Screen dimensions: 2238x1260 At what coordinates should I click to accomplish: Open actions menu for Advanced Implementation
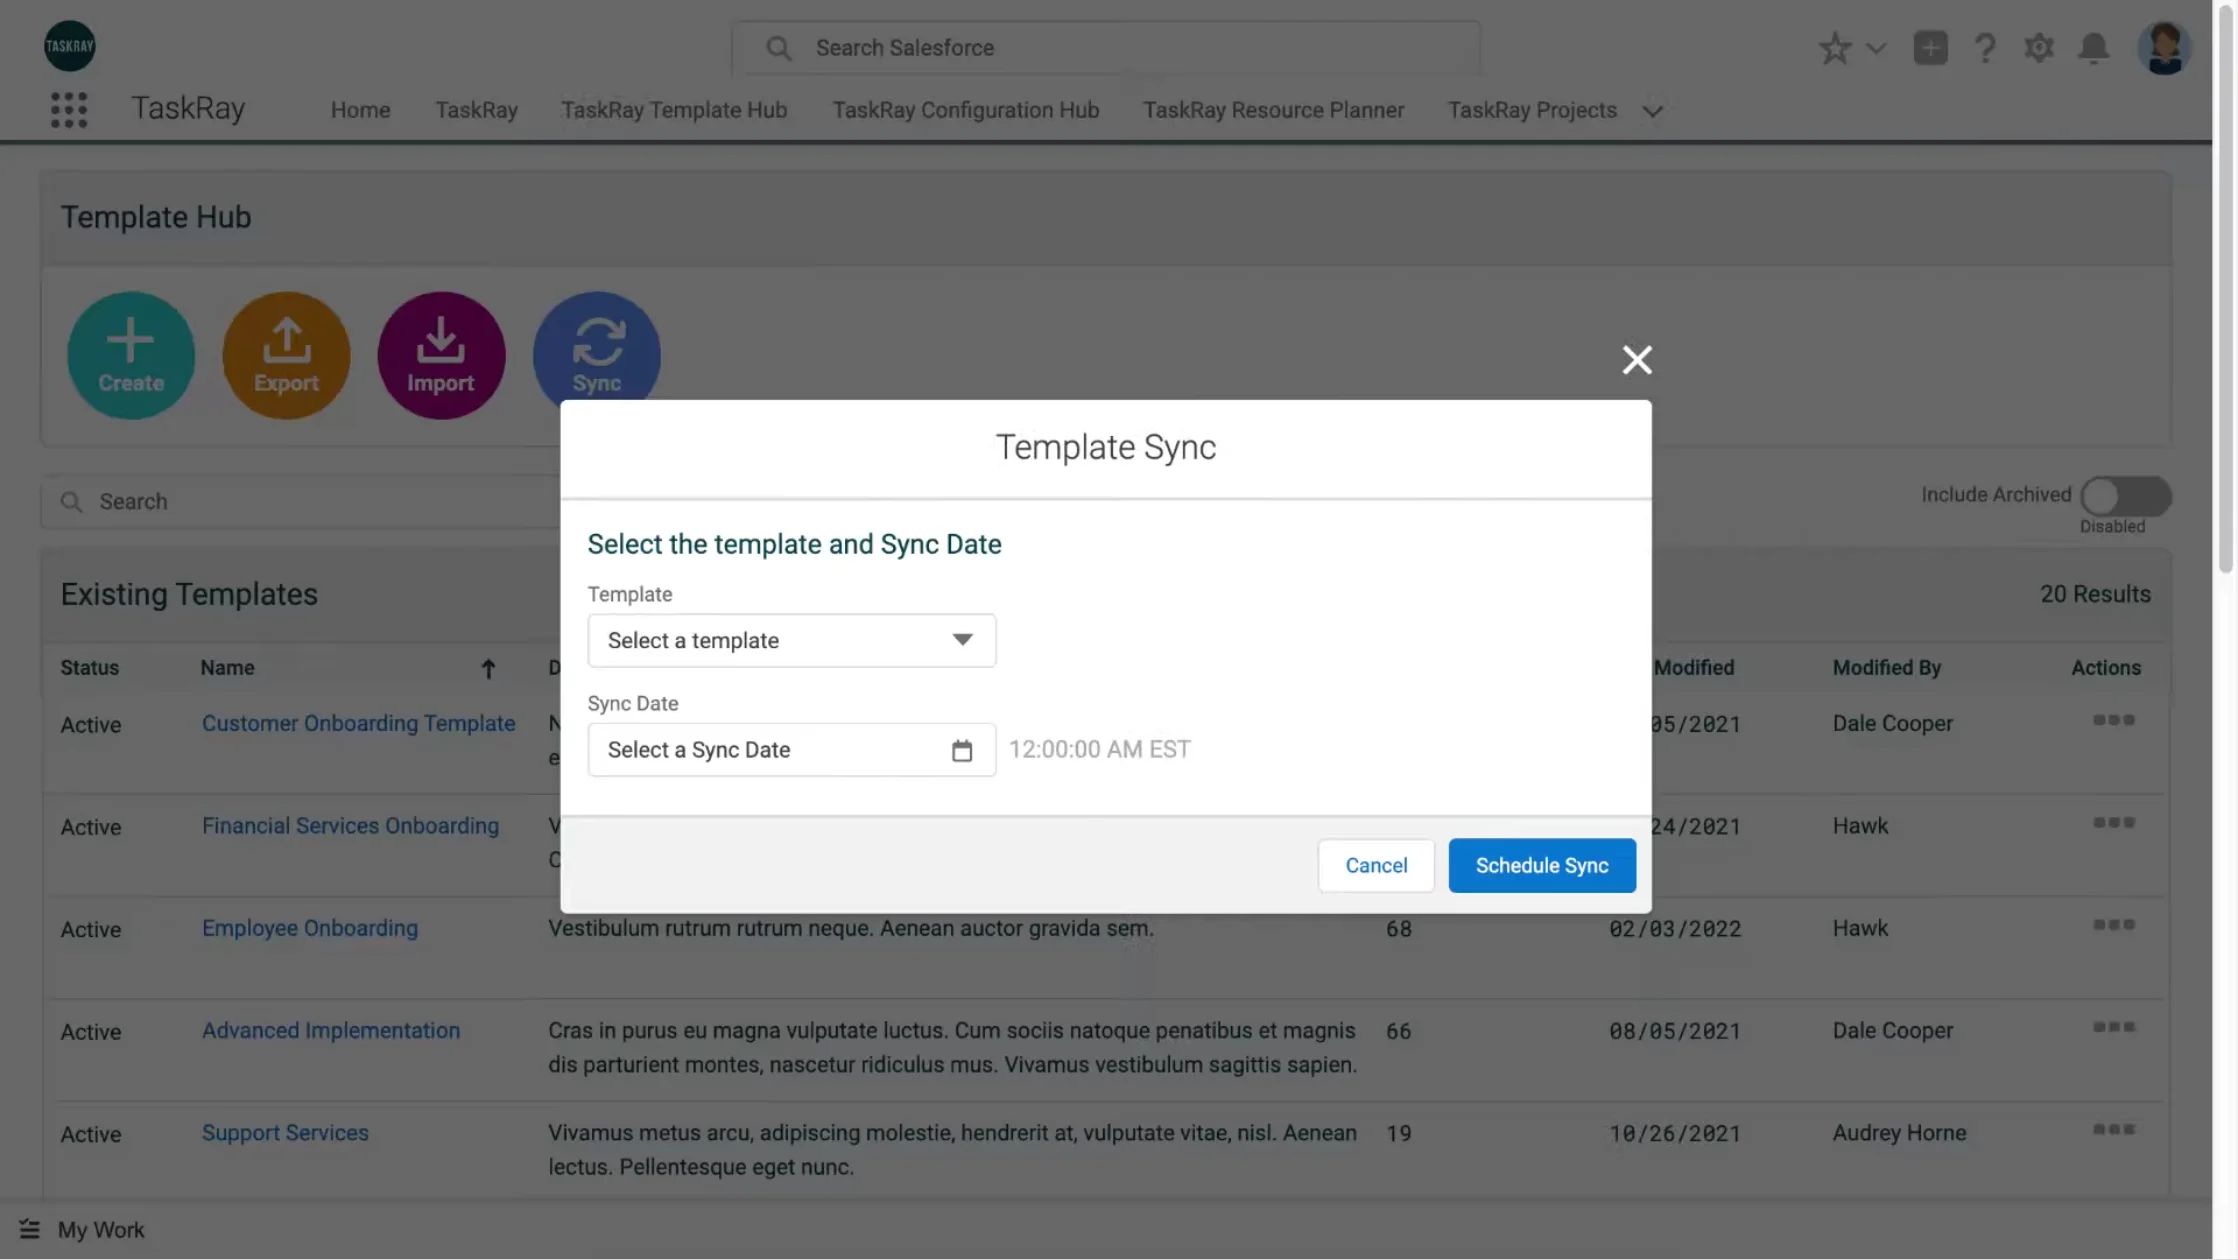[x=2114, y=1027]
